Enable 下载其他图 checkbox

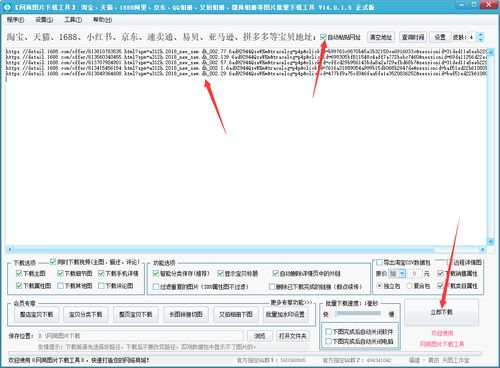(60, 286)
